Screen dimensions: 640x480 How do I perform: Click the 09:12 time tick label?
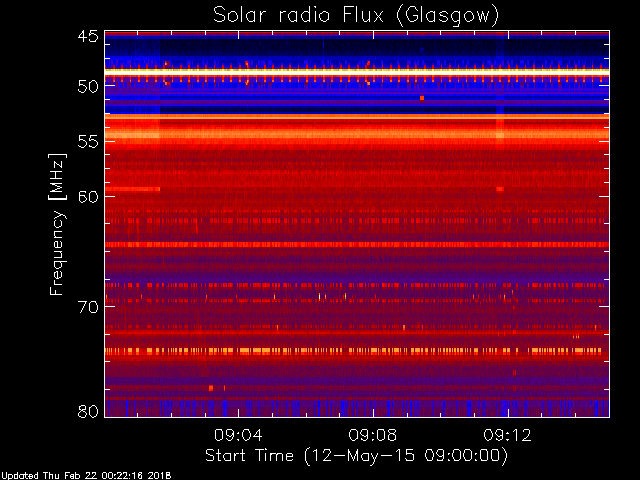pos(507,435)
